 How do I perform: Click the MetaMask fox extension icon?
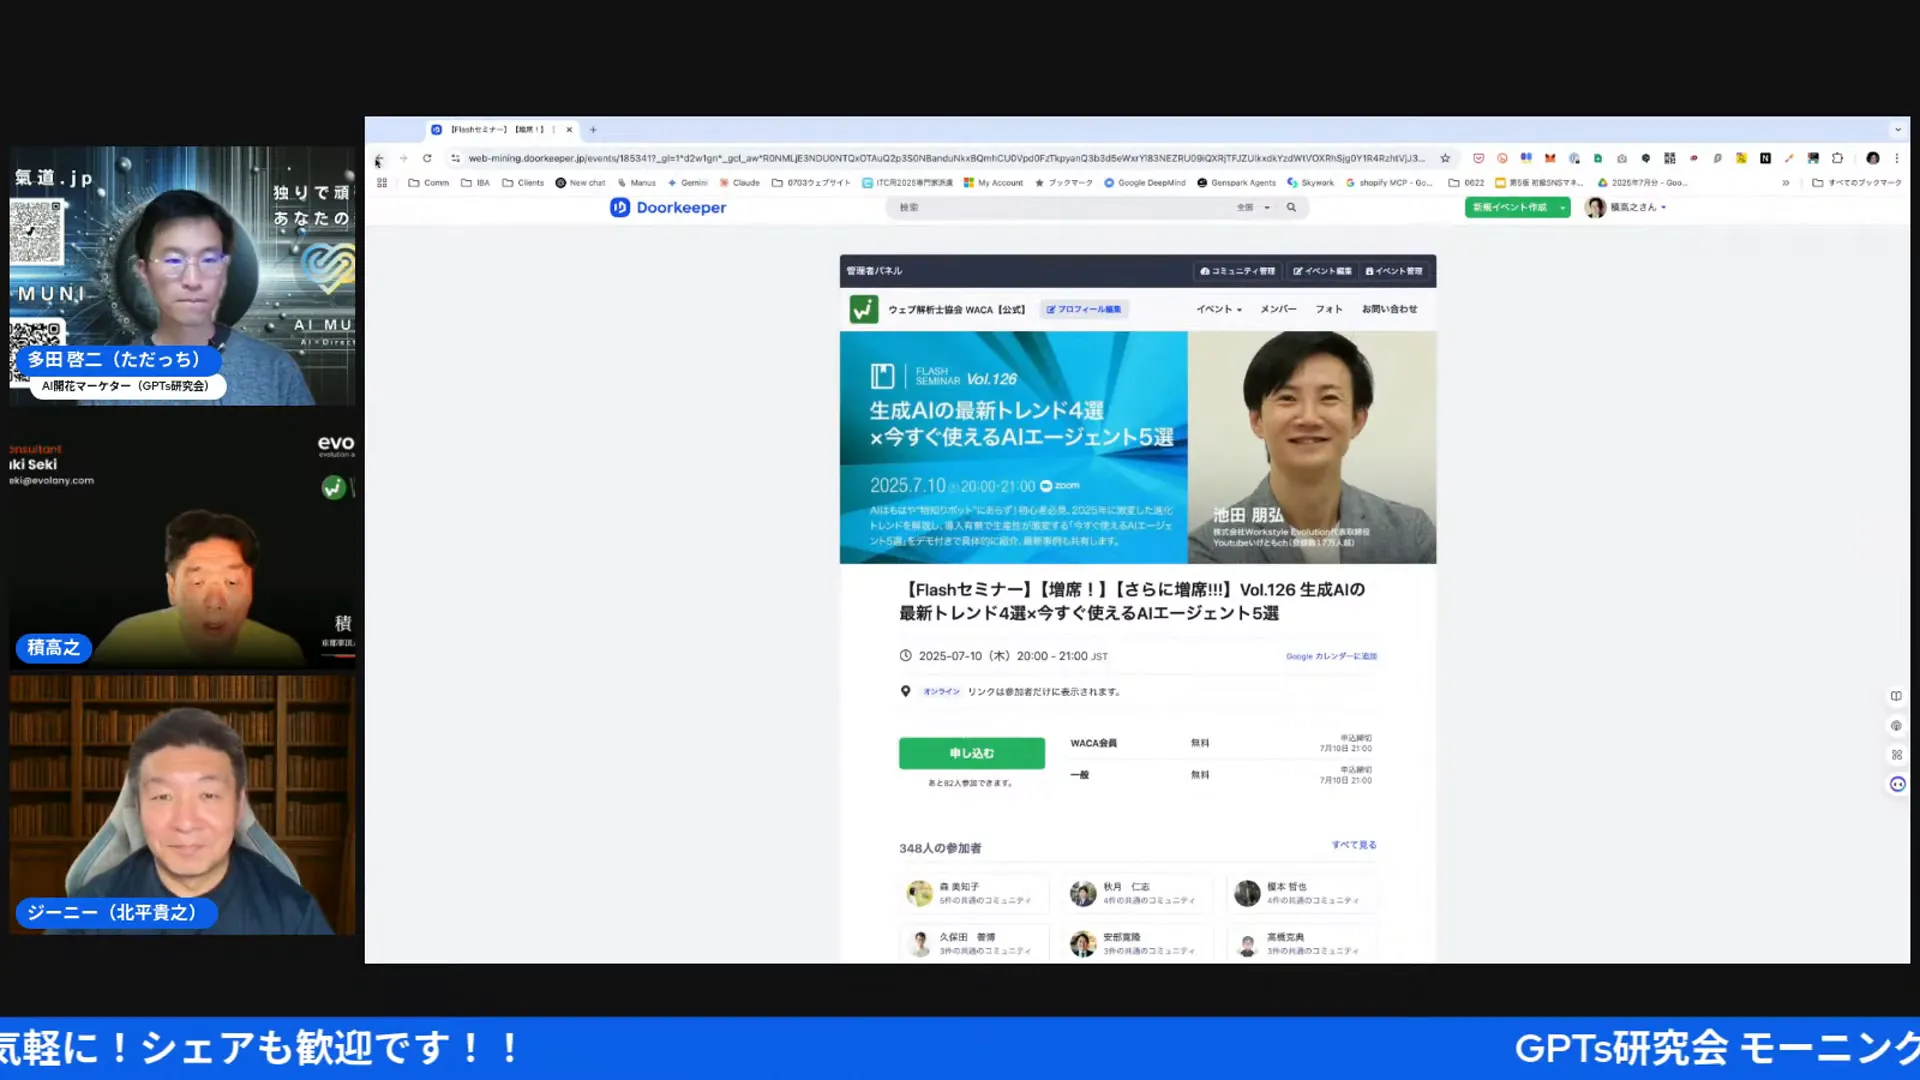(1550, 159)
